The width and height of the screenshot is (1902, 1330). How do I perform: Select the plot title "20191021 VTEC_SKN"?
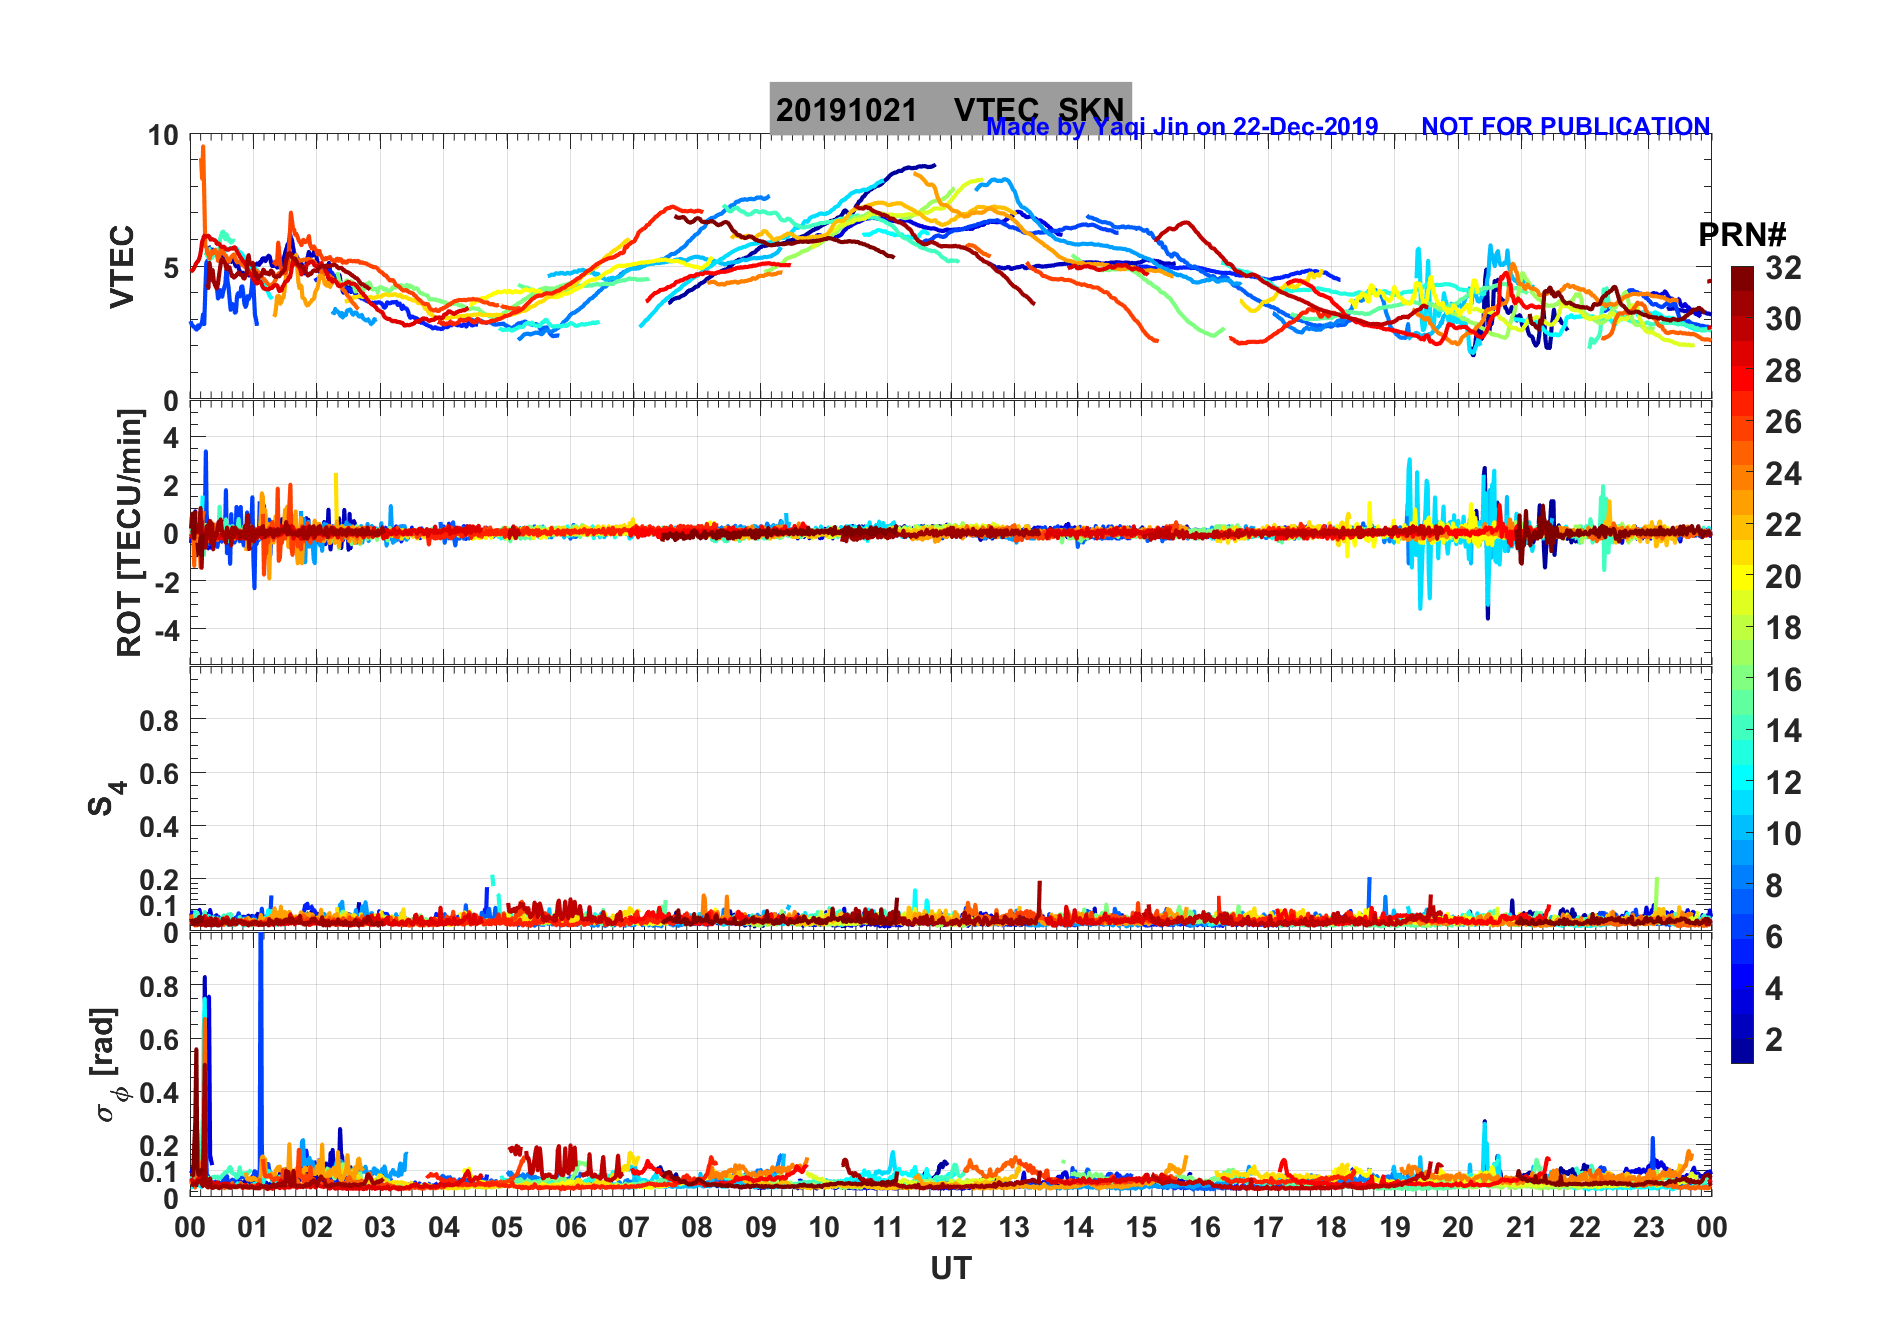950,109
